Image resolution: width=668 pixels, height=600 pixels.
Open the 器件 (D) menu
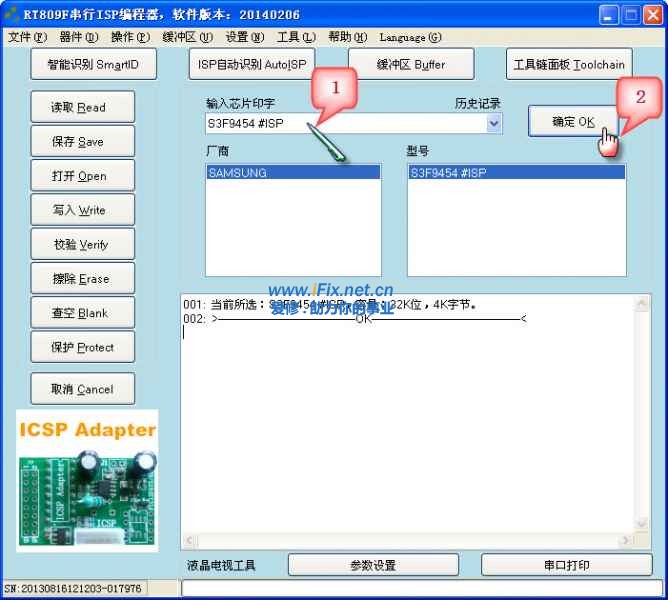coord(79,38)
